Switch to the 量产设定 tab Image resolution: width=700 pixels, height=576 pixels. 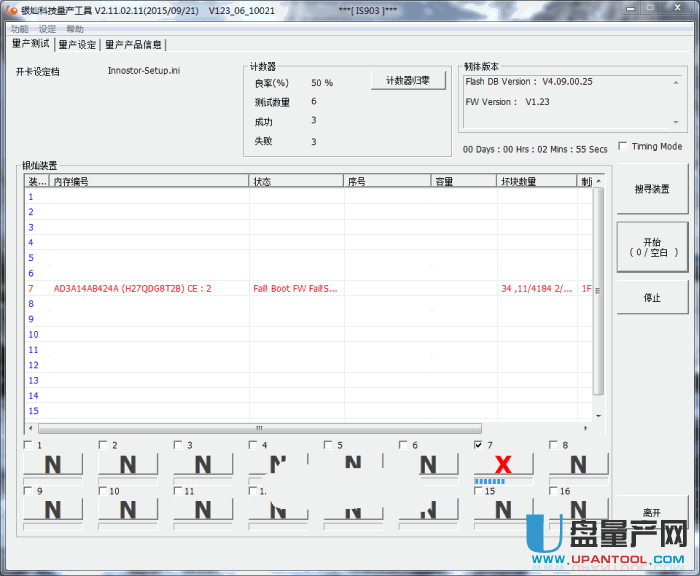[77, 44]
